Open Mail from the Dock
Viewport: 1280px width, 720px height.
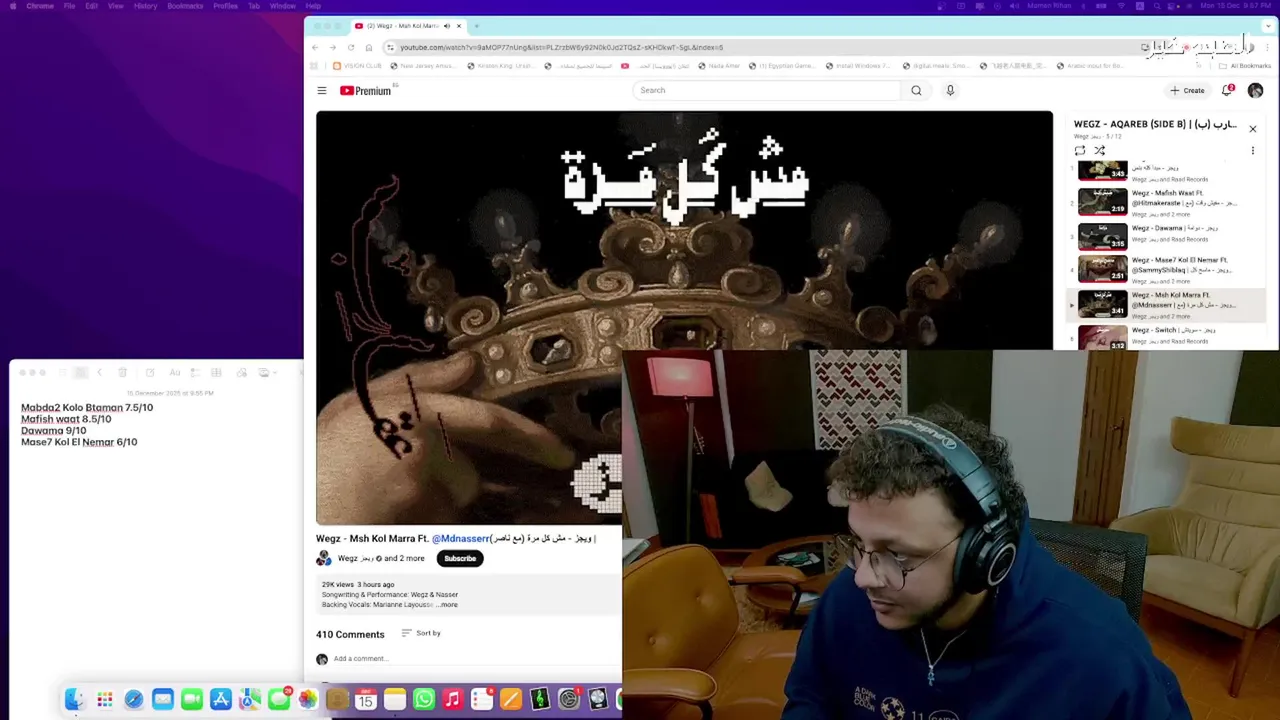click(x=162, y=699)
